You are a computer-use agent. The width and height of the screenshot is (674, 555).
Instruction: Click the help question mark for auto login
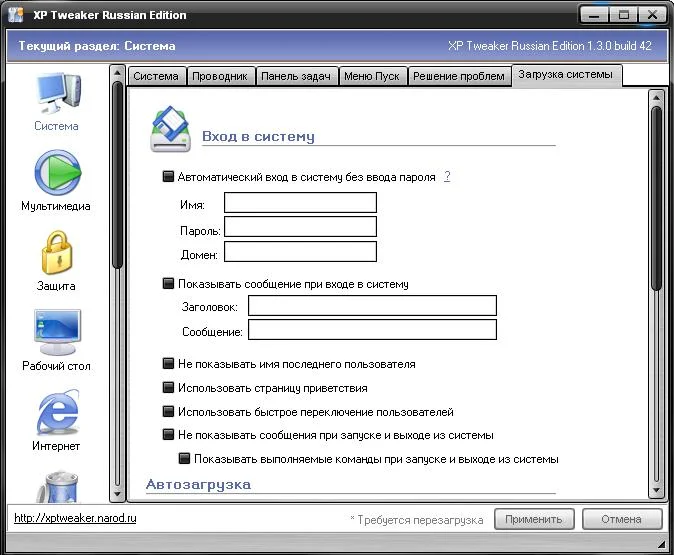tap(447, 176)
